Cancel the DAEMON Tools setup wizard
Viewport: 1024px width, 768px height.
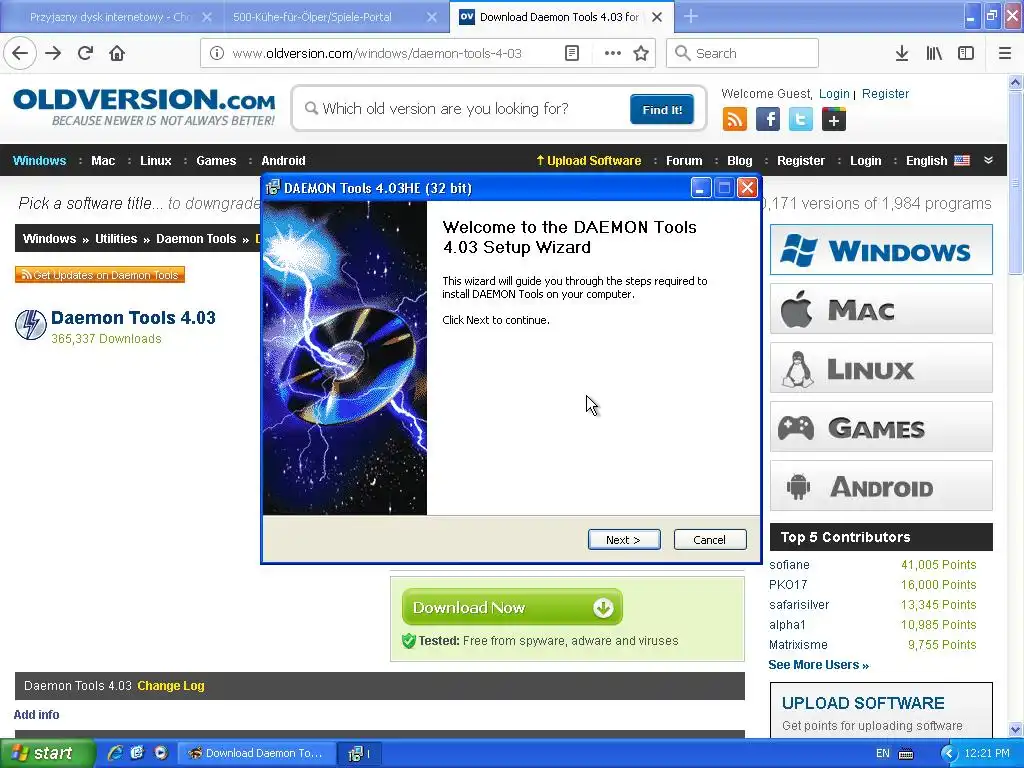(x=710, y=540)
